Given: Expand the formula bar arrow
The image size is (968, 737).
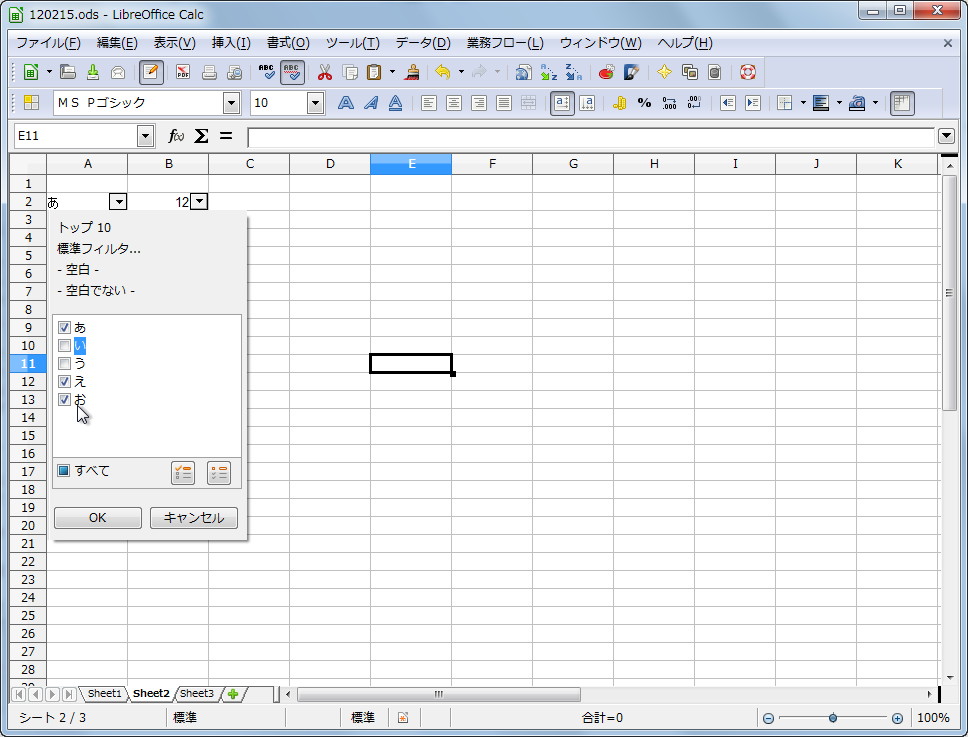Looking at the screenshot, I should [x=946, y=136].
